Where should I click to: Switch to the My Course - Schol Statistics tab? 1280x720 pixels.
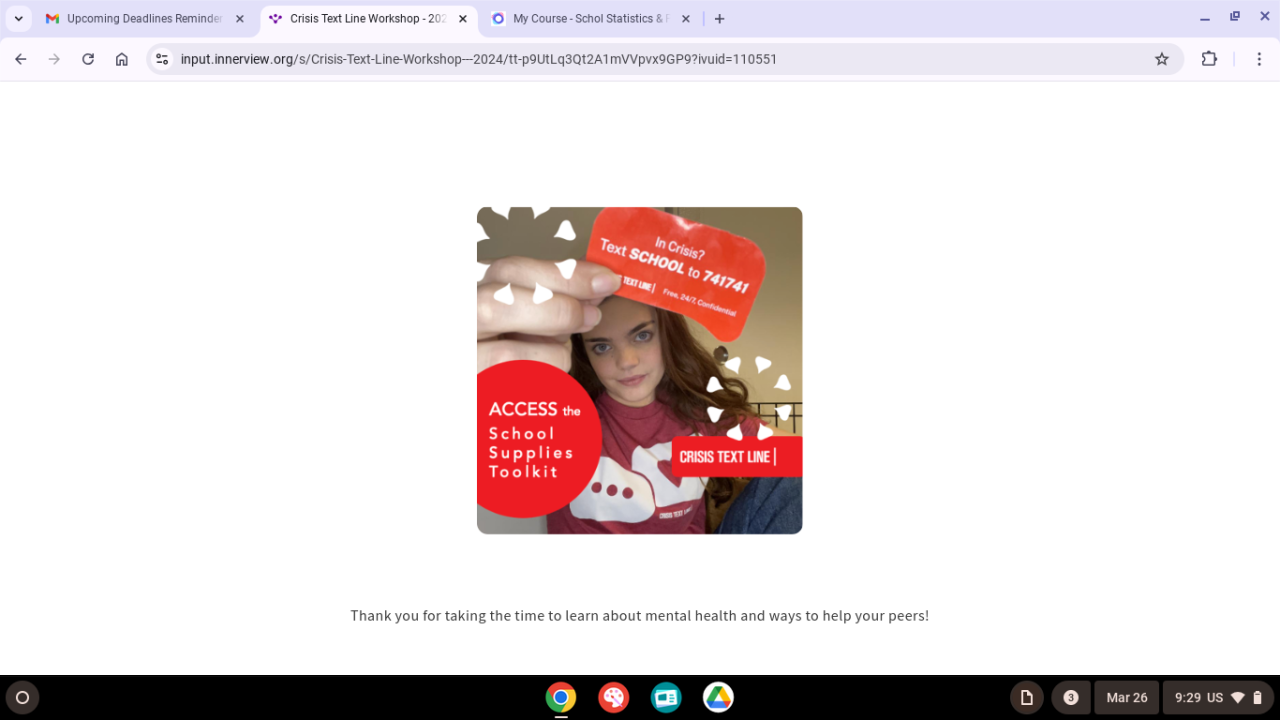pos(591,18)
